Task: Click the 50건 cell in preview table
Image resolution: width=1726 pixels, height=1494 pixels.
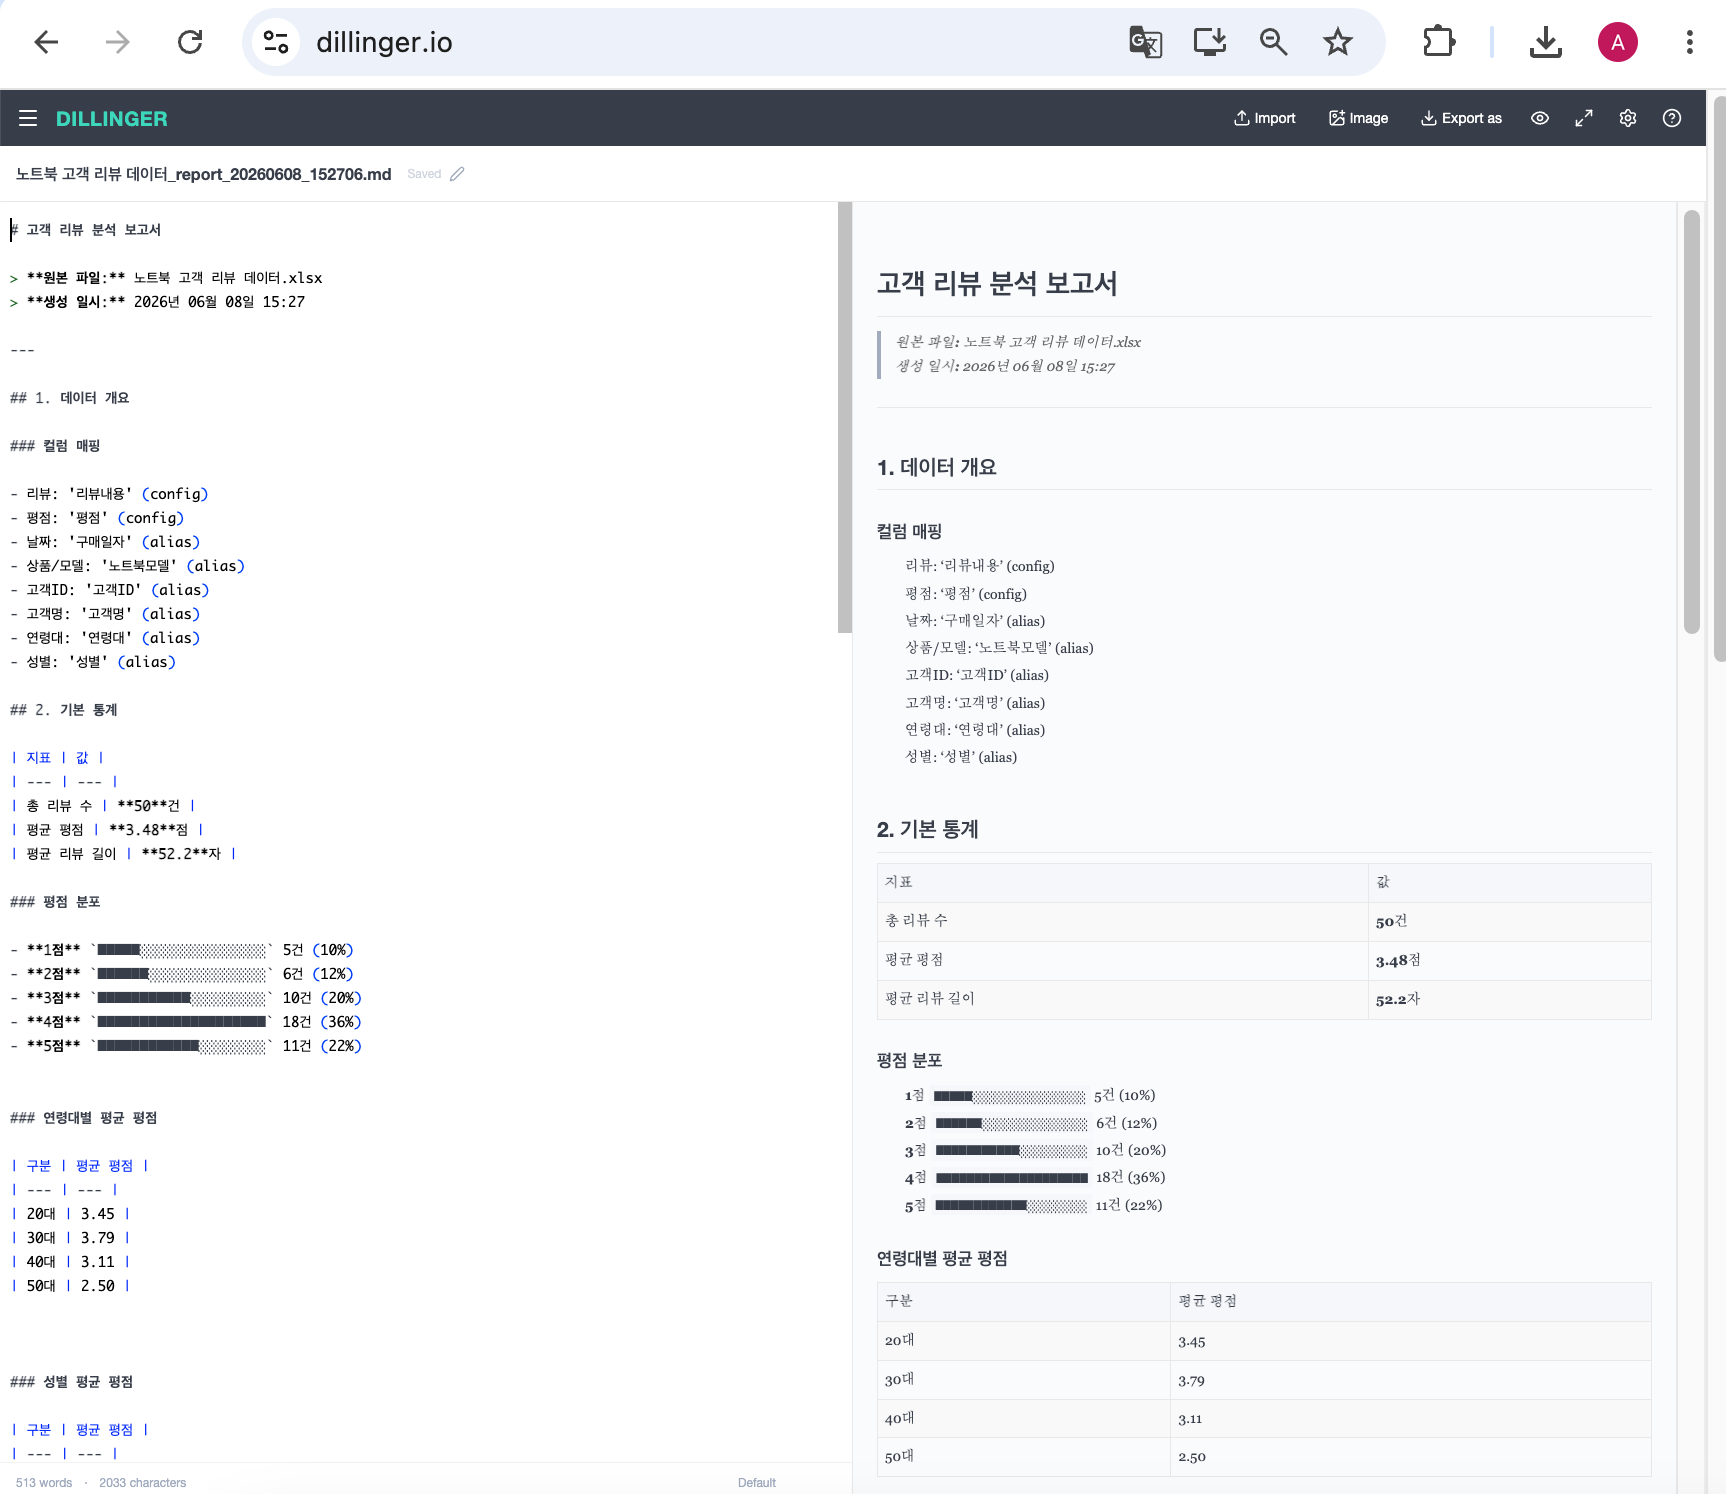Action: tap(1509, 922)
